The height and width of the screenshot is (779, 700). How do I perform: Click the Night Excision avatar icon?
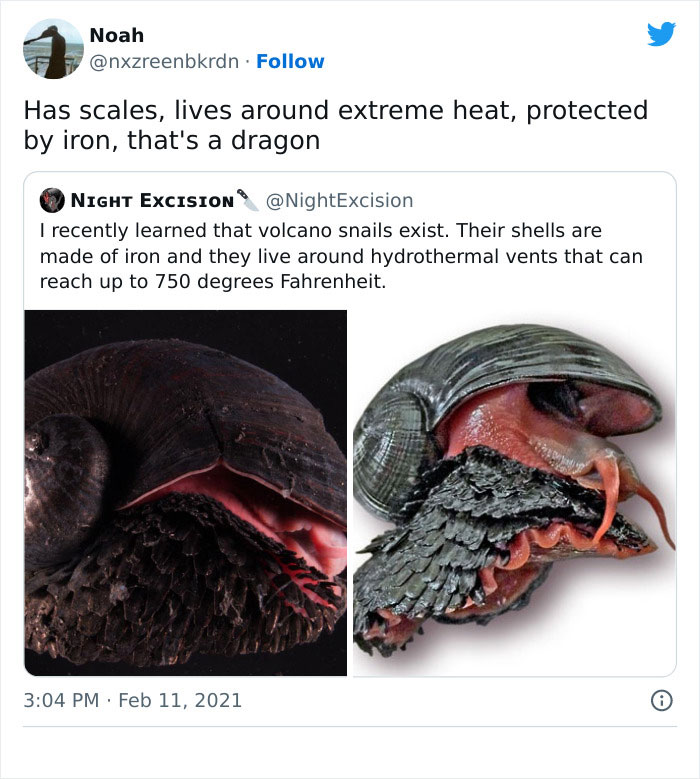(x=52, y=200)
